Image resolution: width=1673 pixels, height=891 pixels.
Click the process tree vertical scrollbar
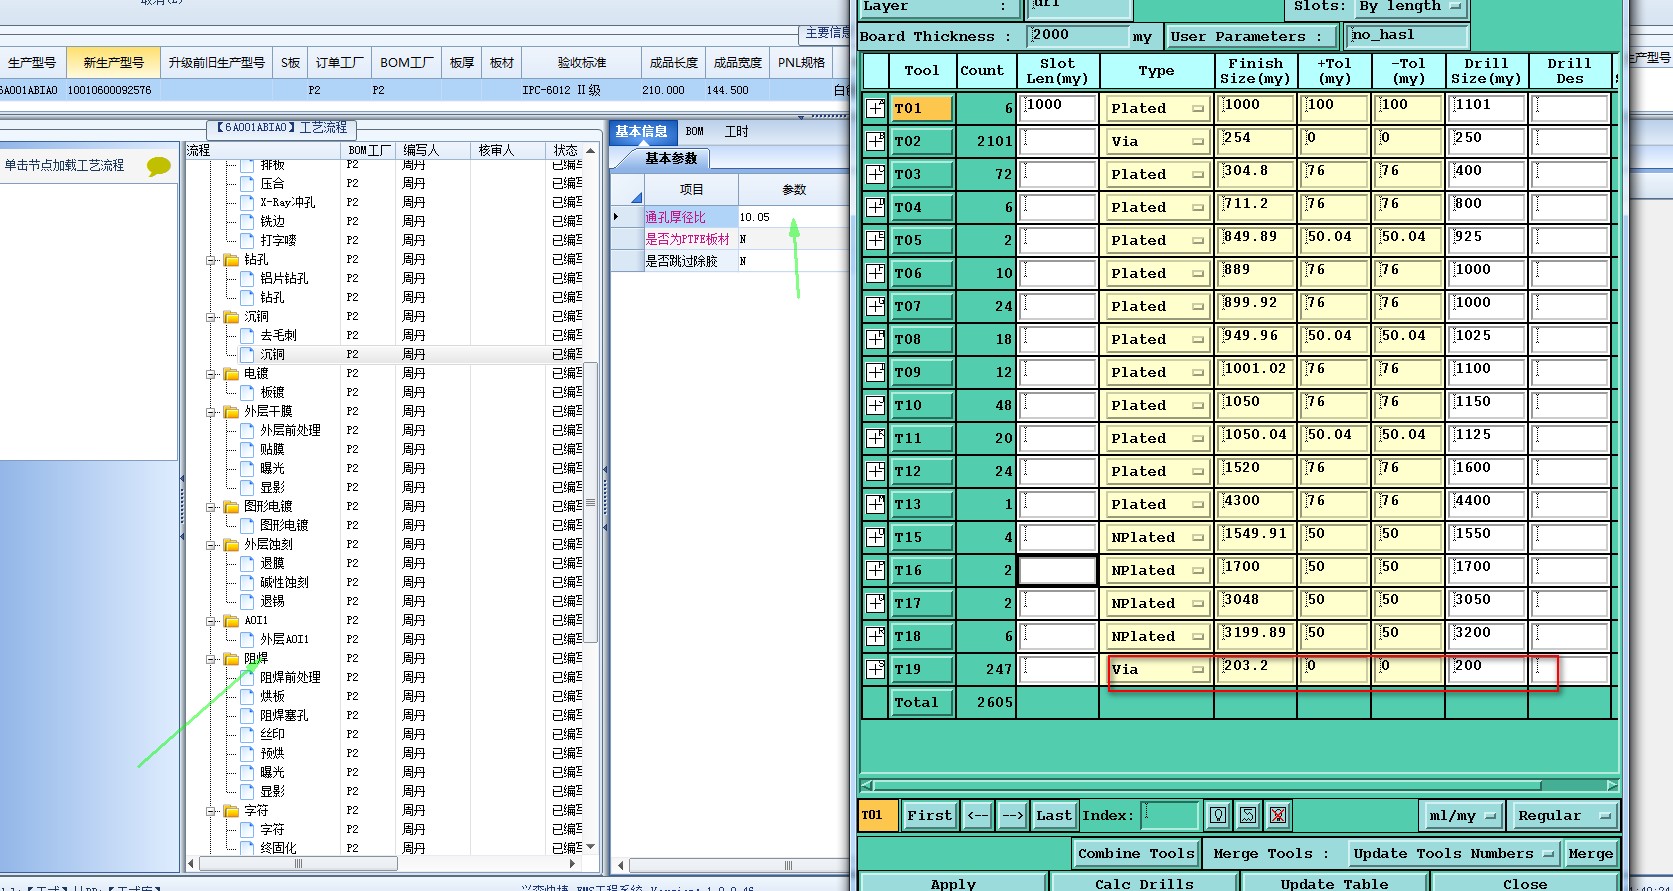tap(590, 503)
